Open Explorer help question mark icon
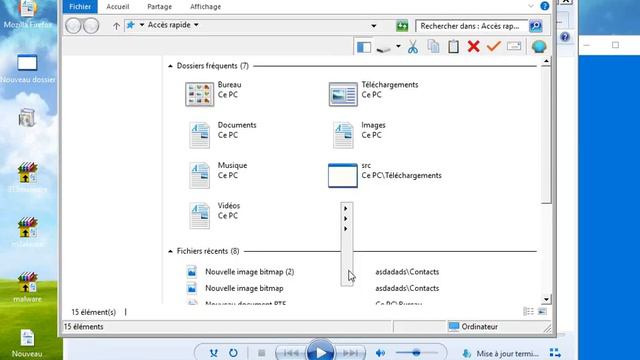This screenshot has height=360, width=640. click(x=544, y=6)
